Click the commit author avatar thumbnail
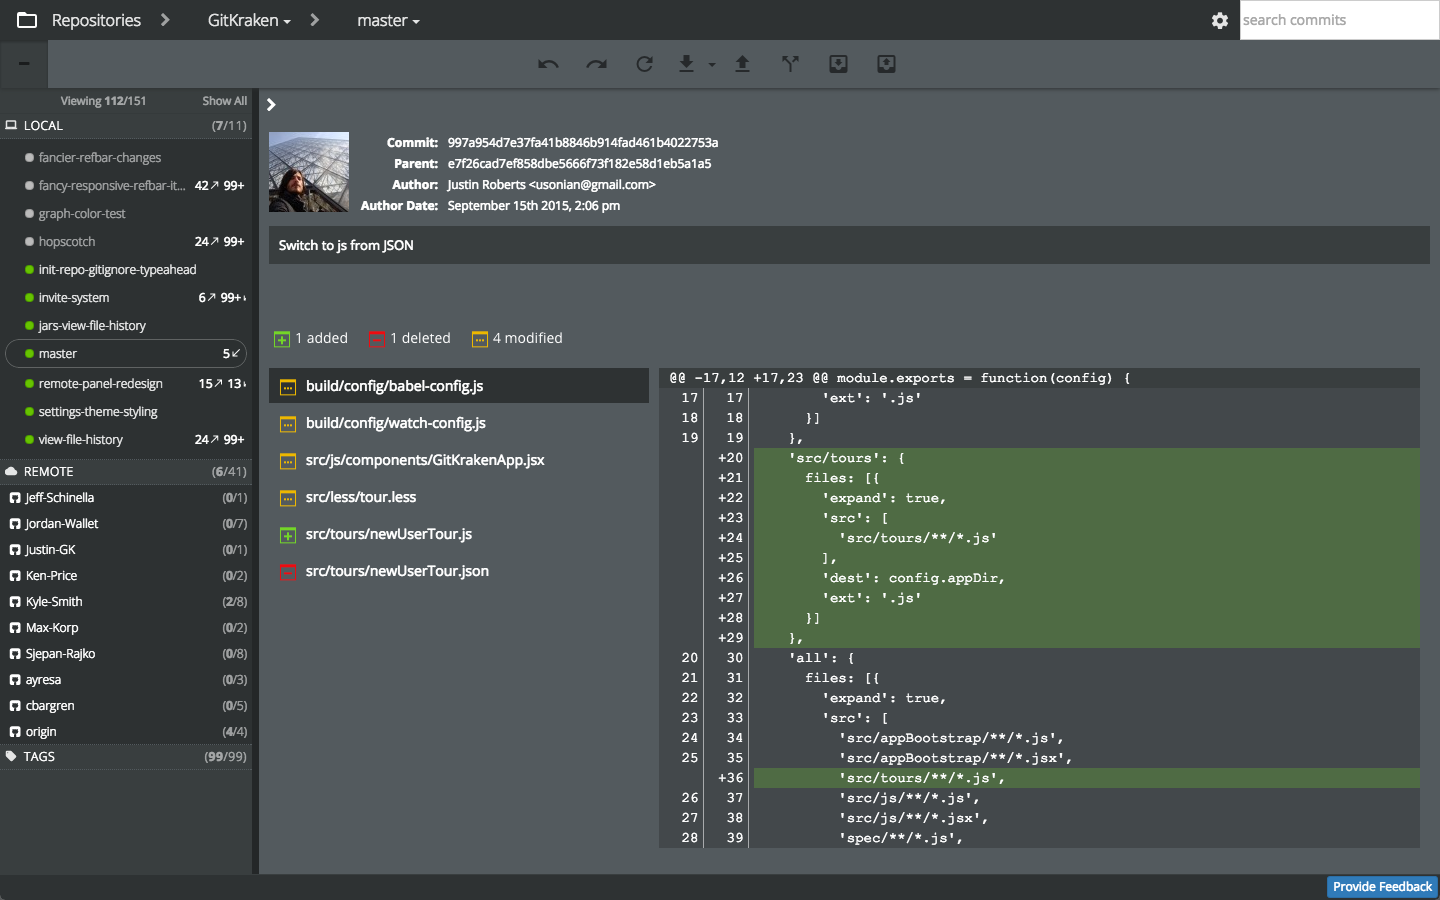1440x900 pixels. (x=309, y=172)
